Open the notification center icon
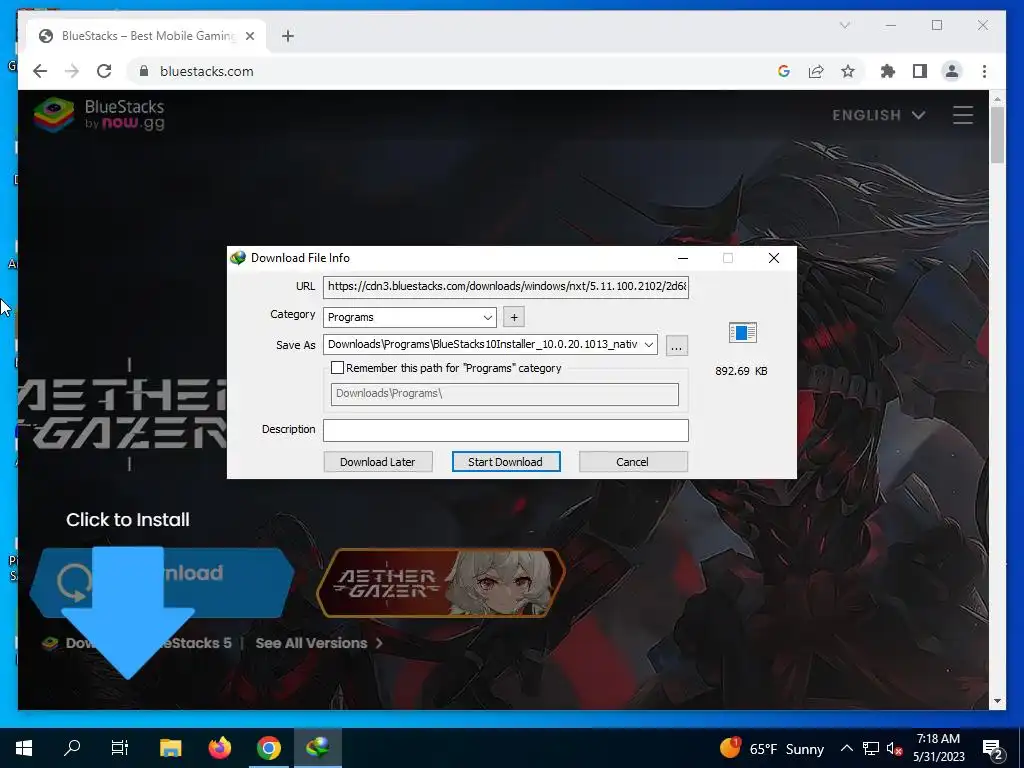The width and height of the screenshot is (1024, 768). click(993, 749)
